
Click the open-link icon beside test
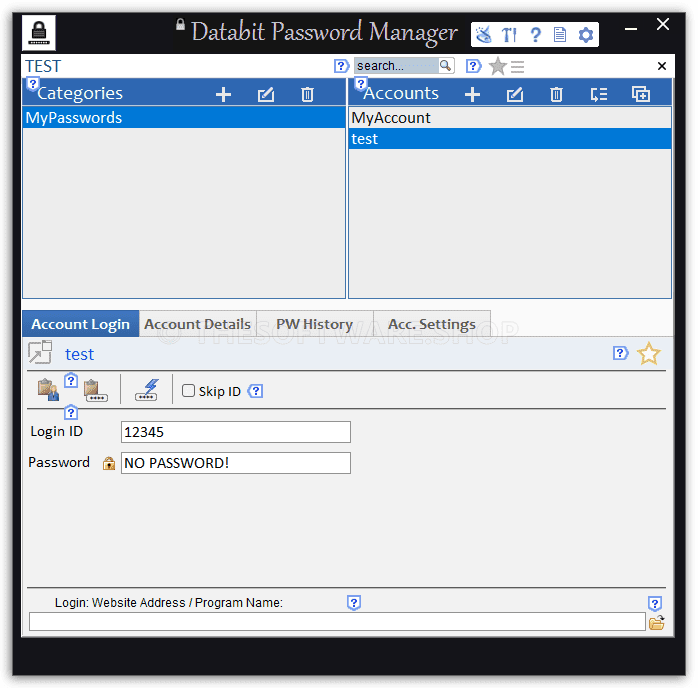[40, 352]
